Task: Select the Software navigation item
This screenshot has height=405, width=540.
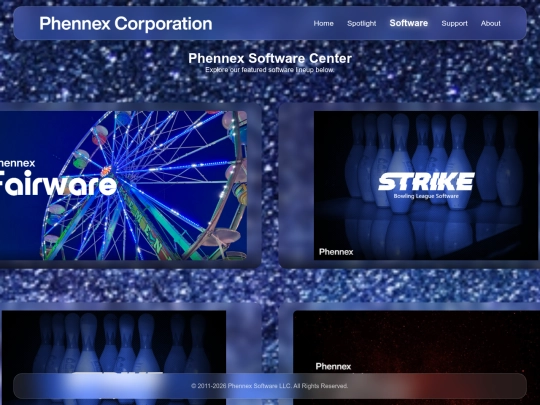Action: [x=409, y=23]
